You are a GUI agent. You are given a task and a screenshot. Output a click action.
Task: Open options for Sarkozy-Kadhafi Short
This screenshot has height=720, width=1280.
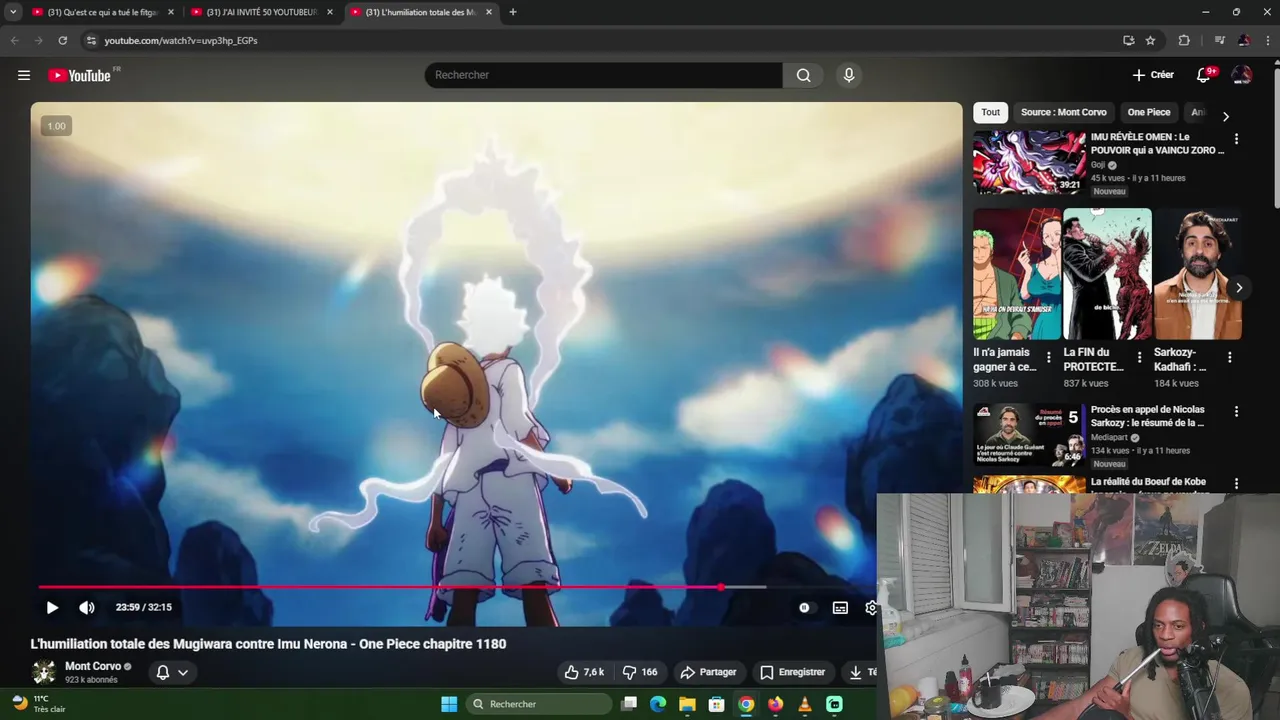1229,357
